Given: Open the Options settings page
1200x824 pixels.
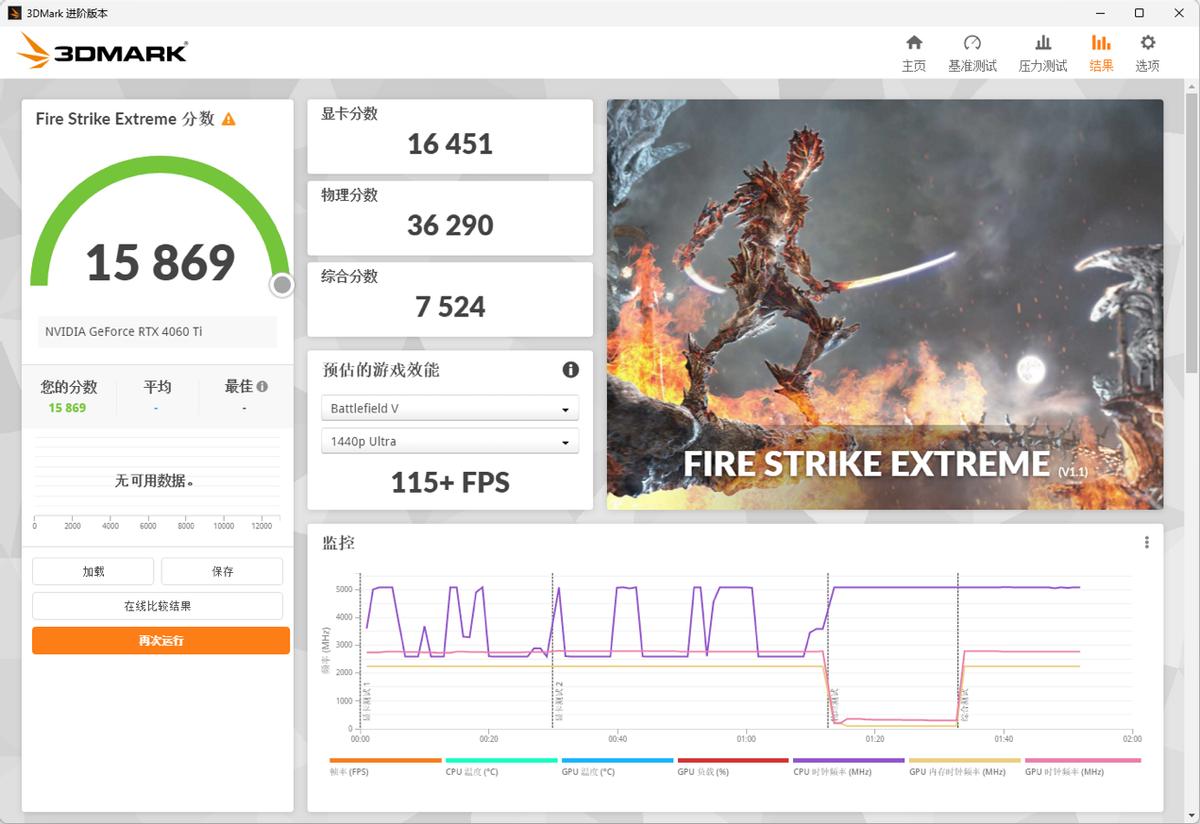Looking at the screenshot, I should (1146, 52).
